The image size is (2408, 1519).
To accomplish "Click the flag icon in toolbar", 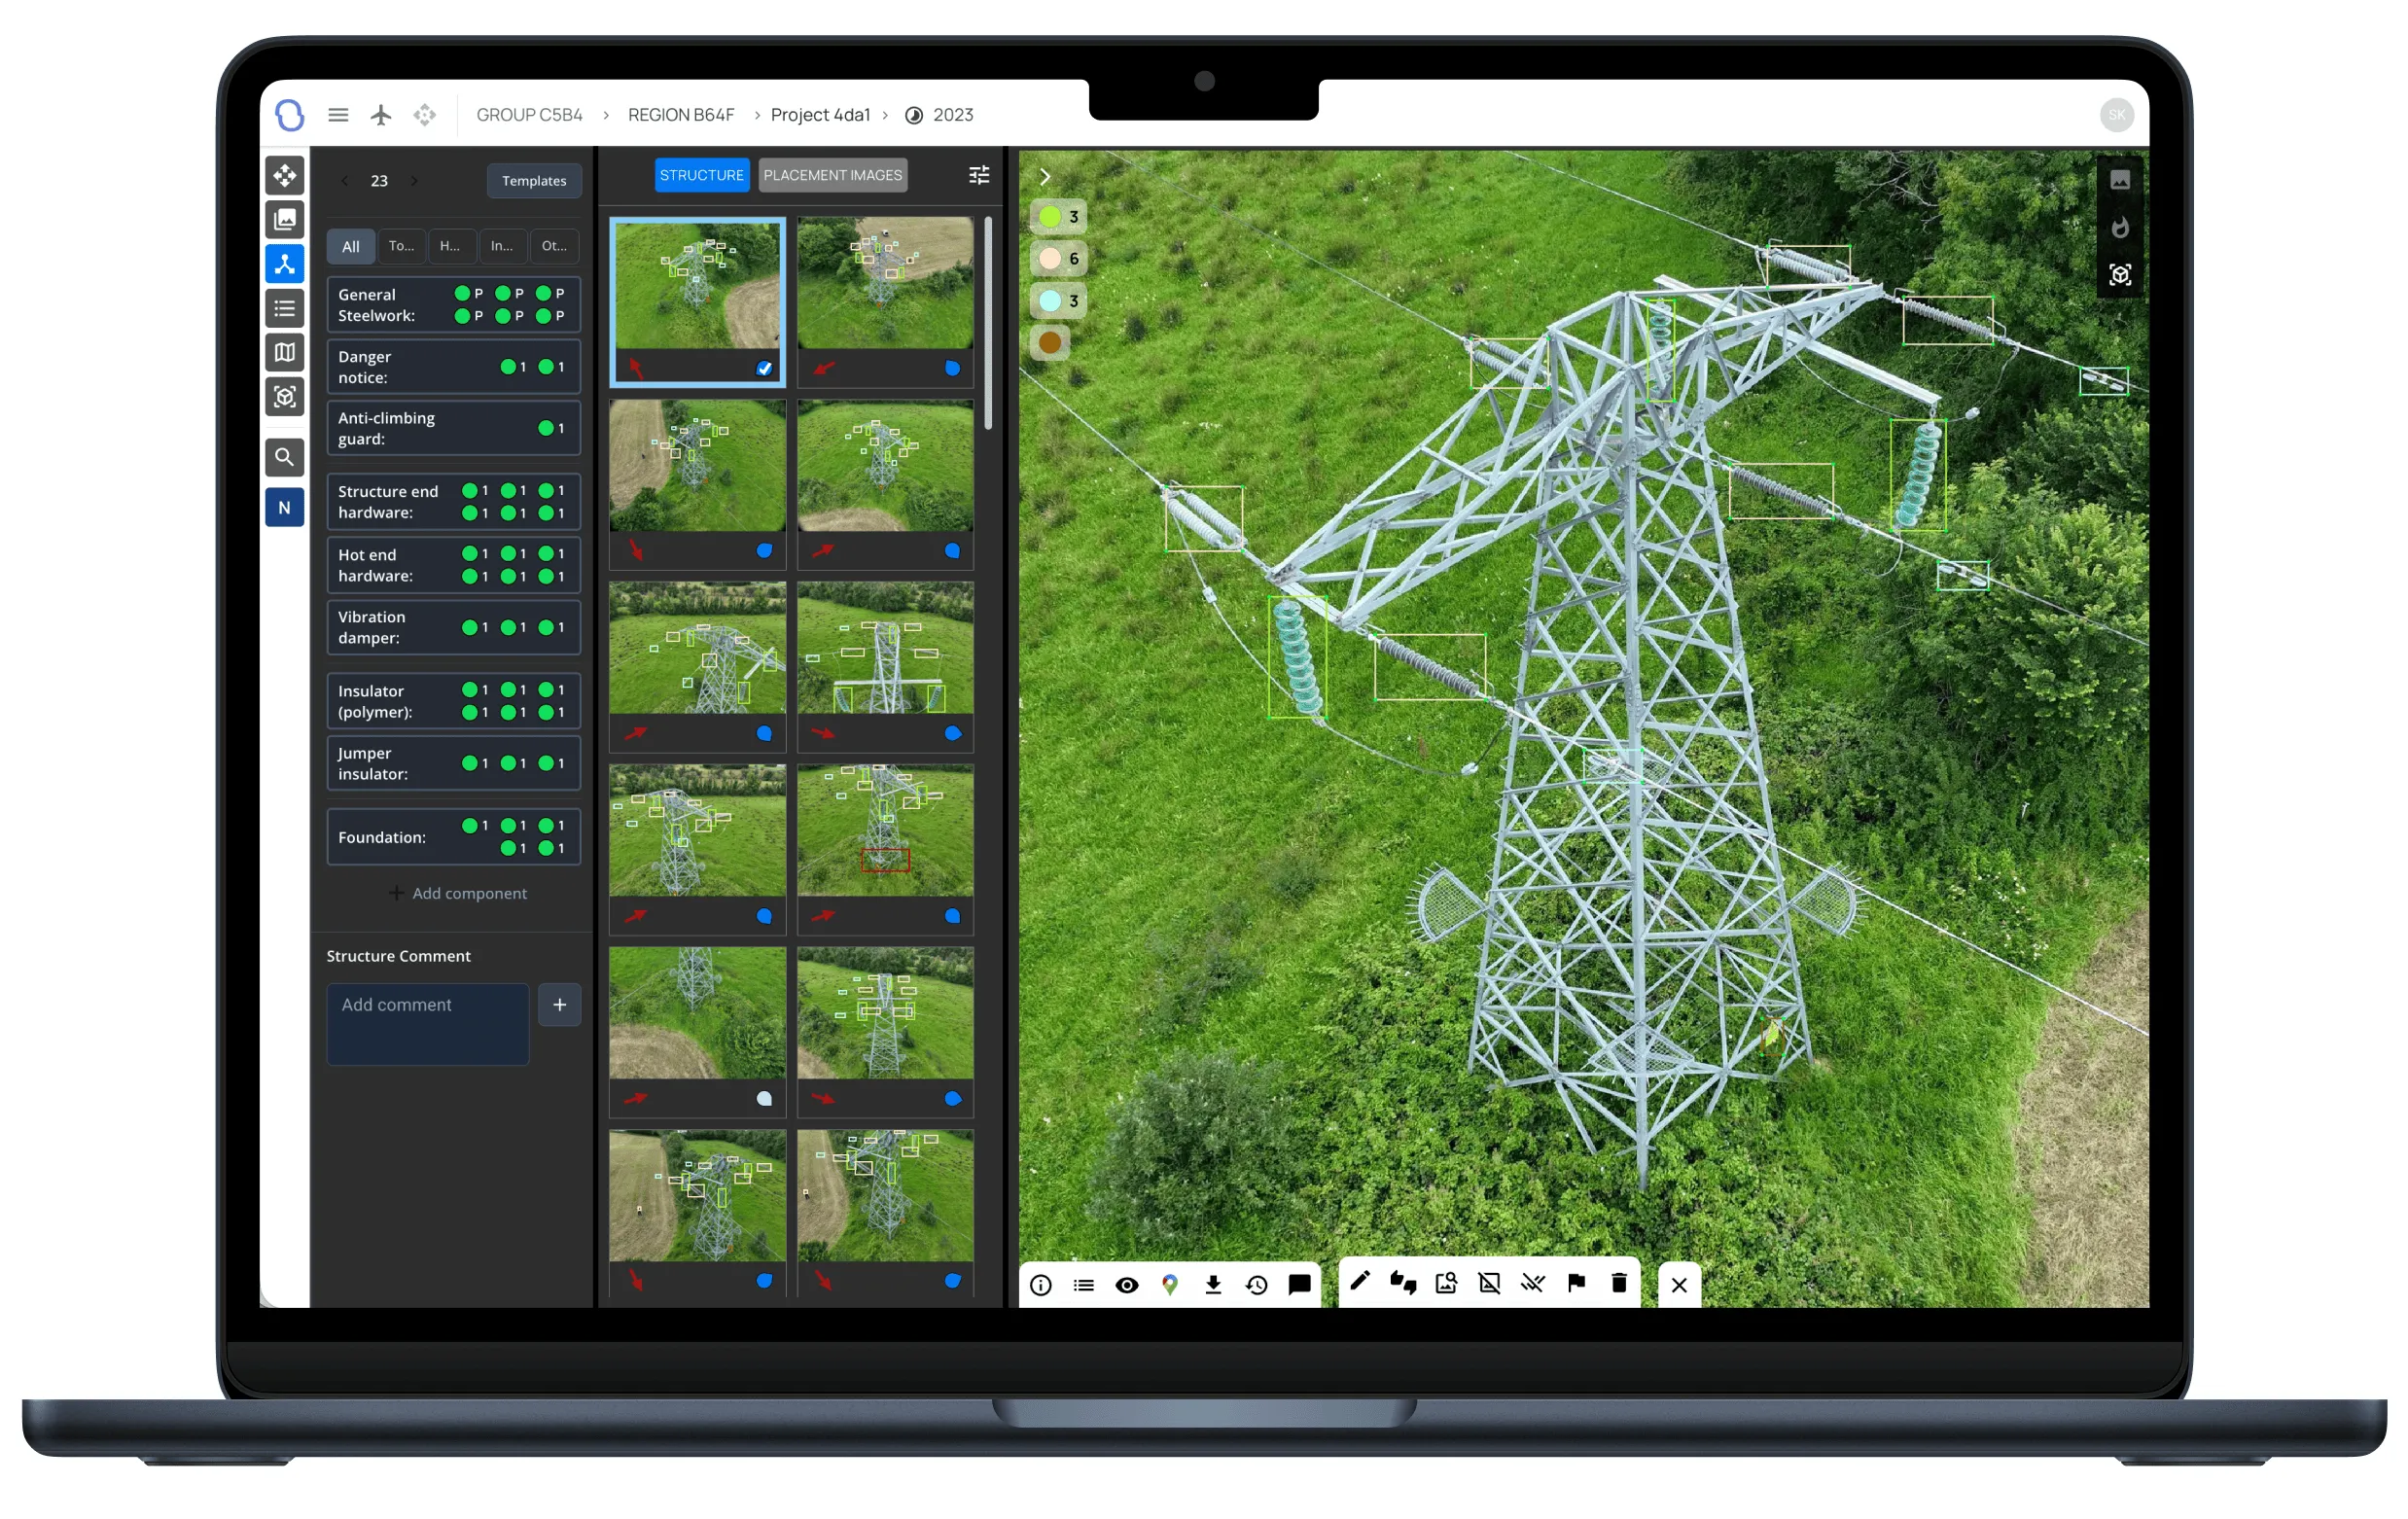I will click(x=1576, y=1283).
